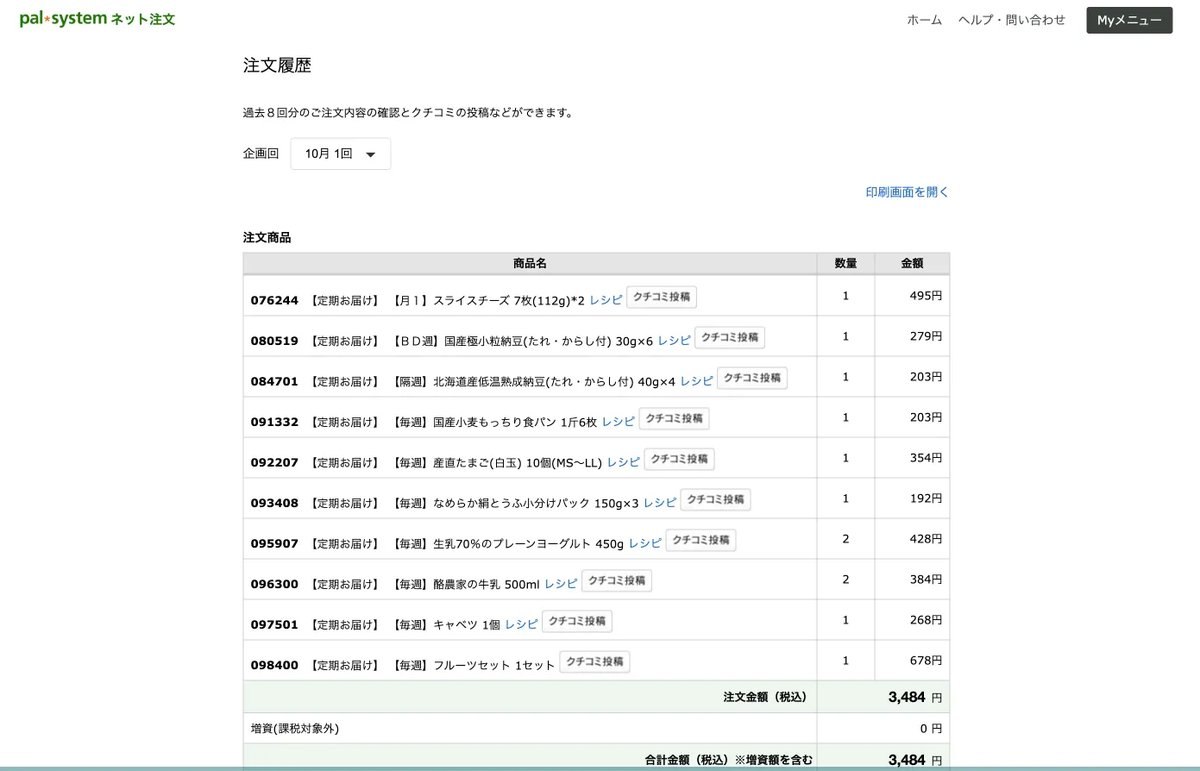Post クチコミ投稿 for プレーンヨーグルト
Viewport: 1200px width, 771px height.
[701, 540]
